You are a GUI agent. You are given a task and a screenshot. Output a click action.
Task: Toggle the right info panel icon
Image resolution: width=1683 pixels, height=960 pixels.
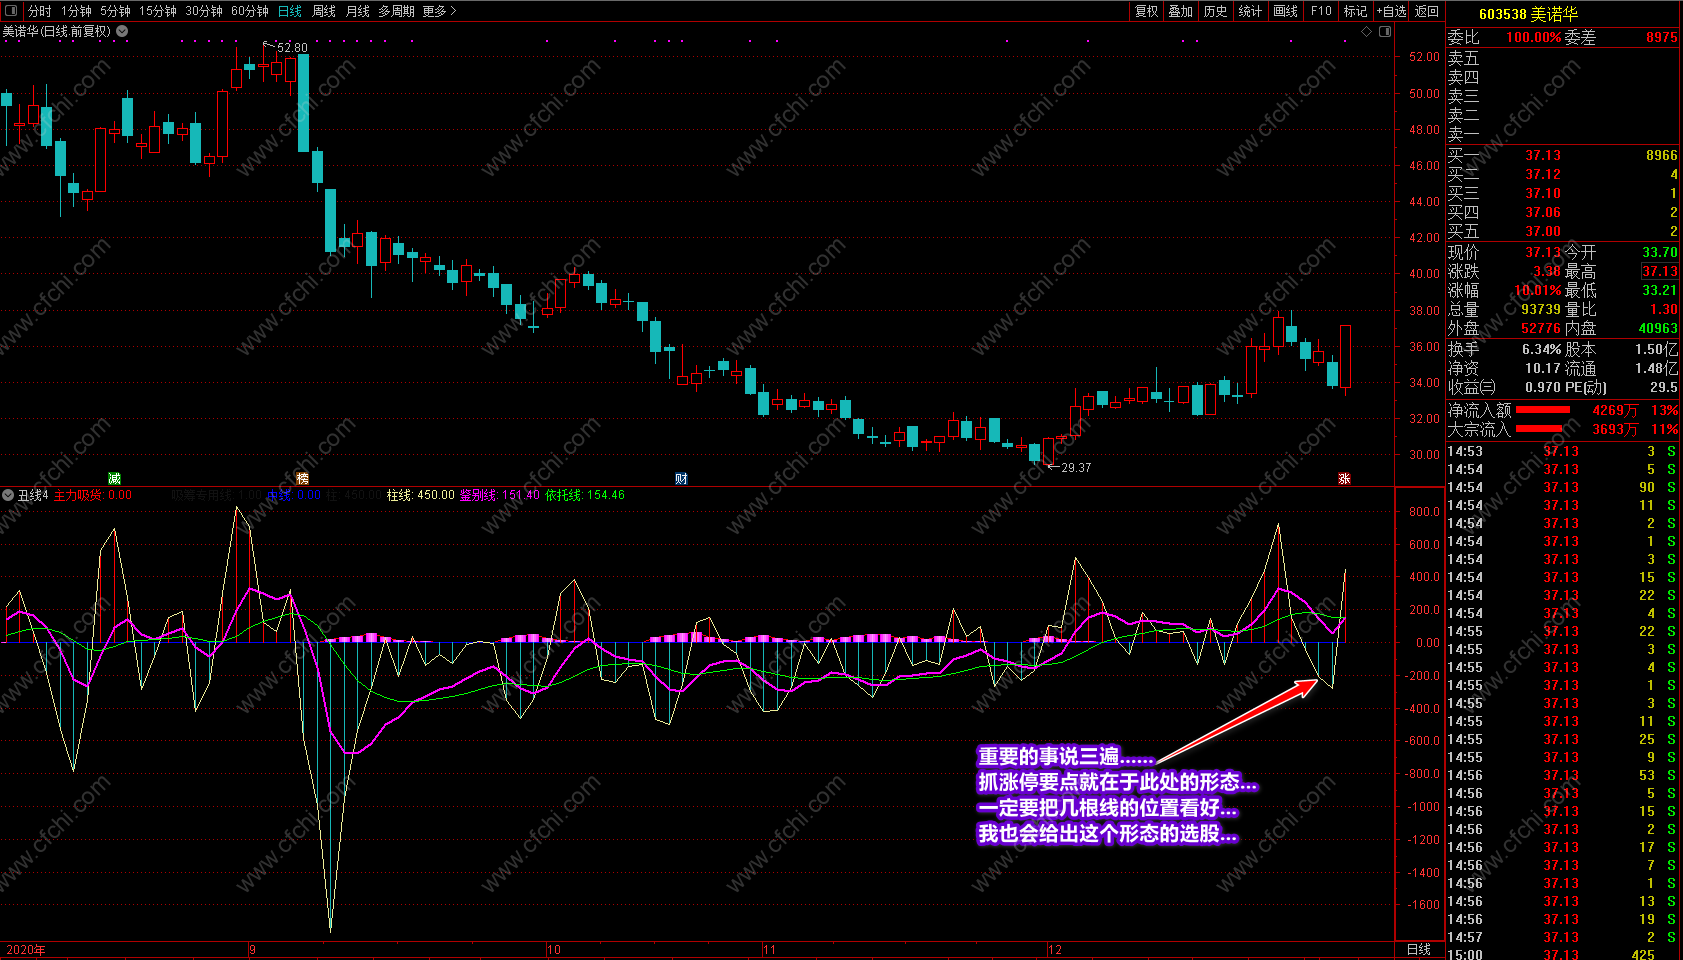point(1385,32)
